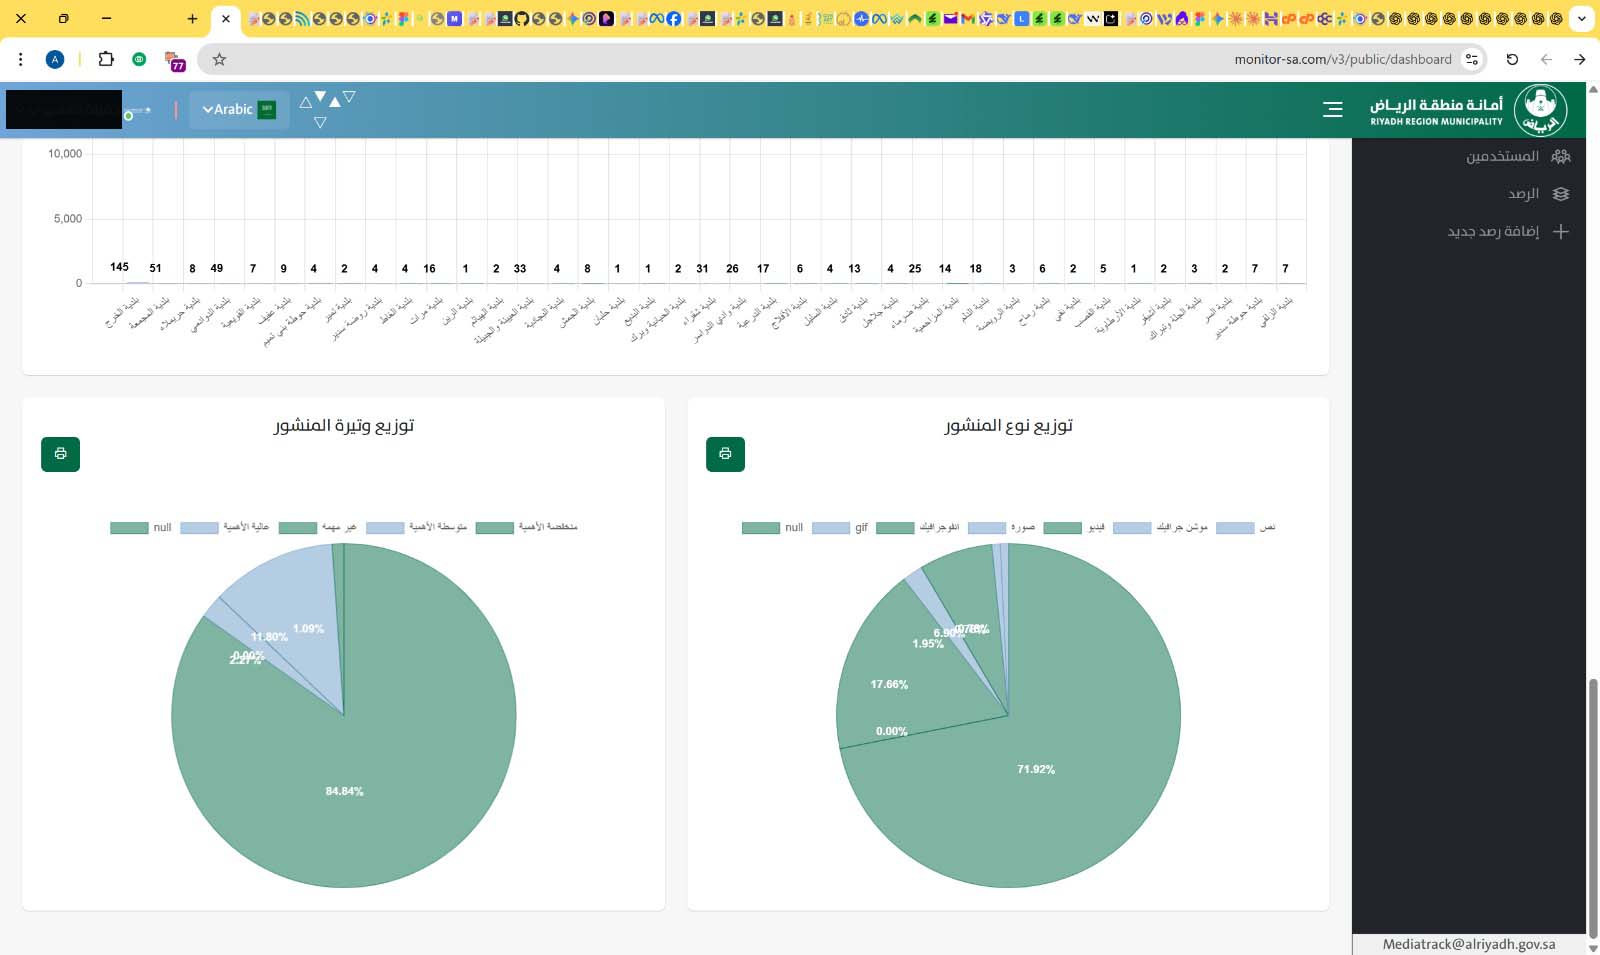Viewport: 1600px width, 955px height.
Task: Open a new browser tab
Action: (x=192, y=18)
